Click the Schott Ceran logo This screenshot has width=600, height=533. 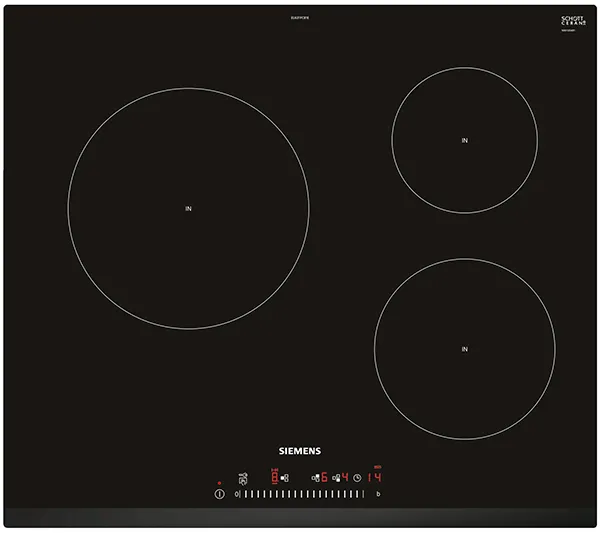coord(573,20)
